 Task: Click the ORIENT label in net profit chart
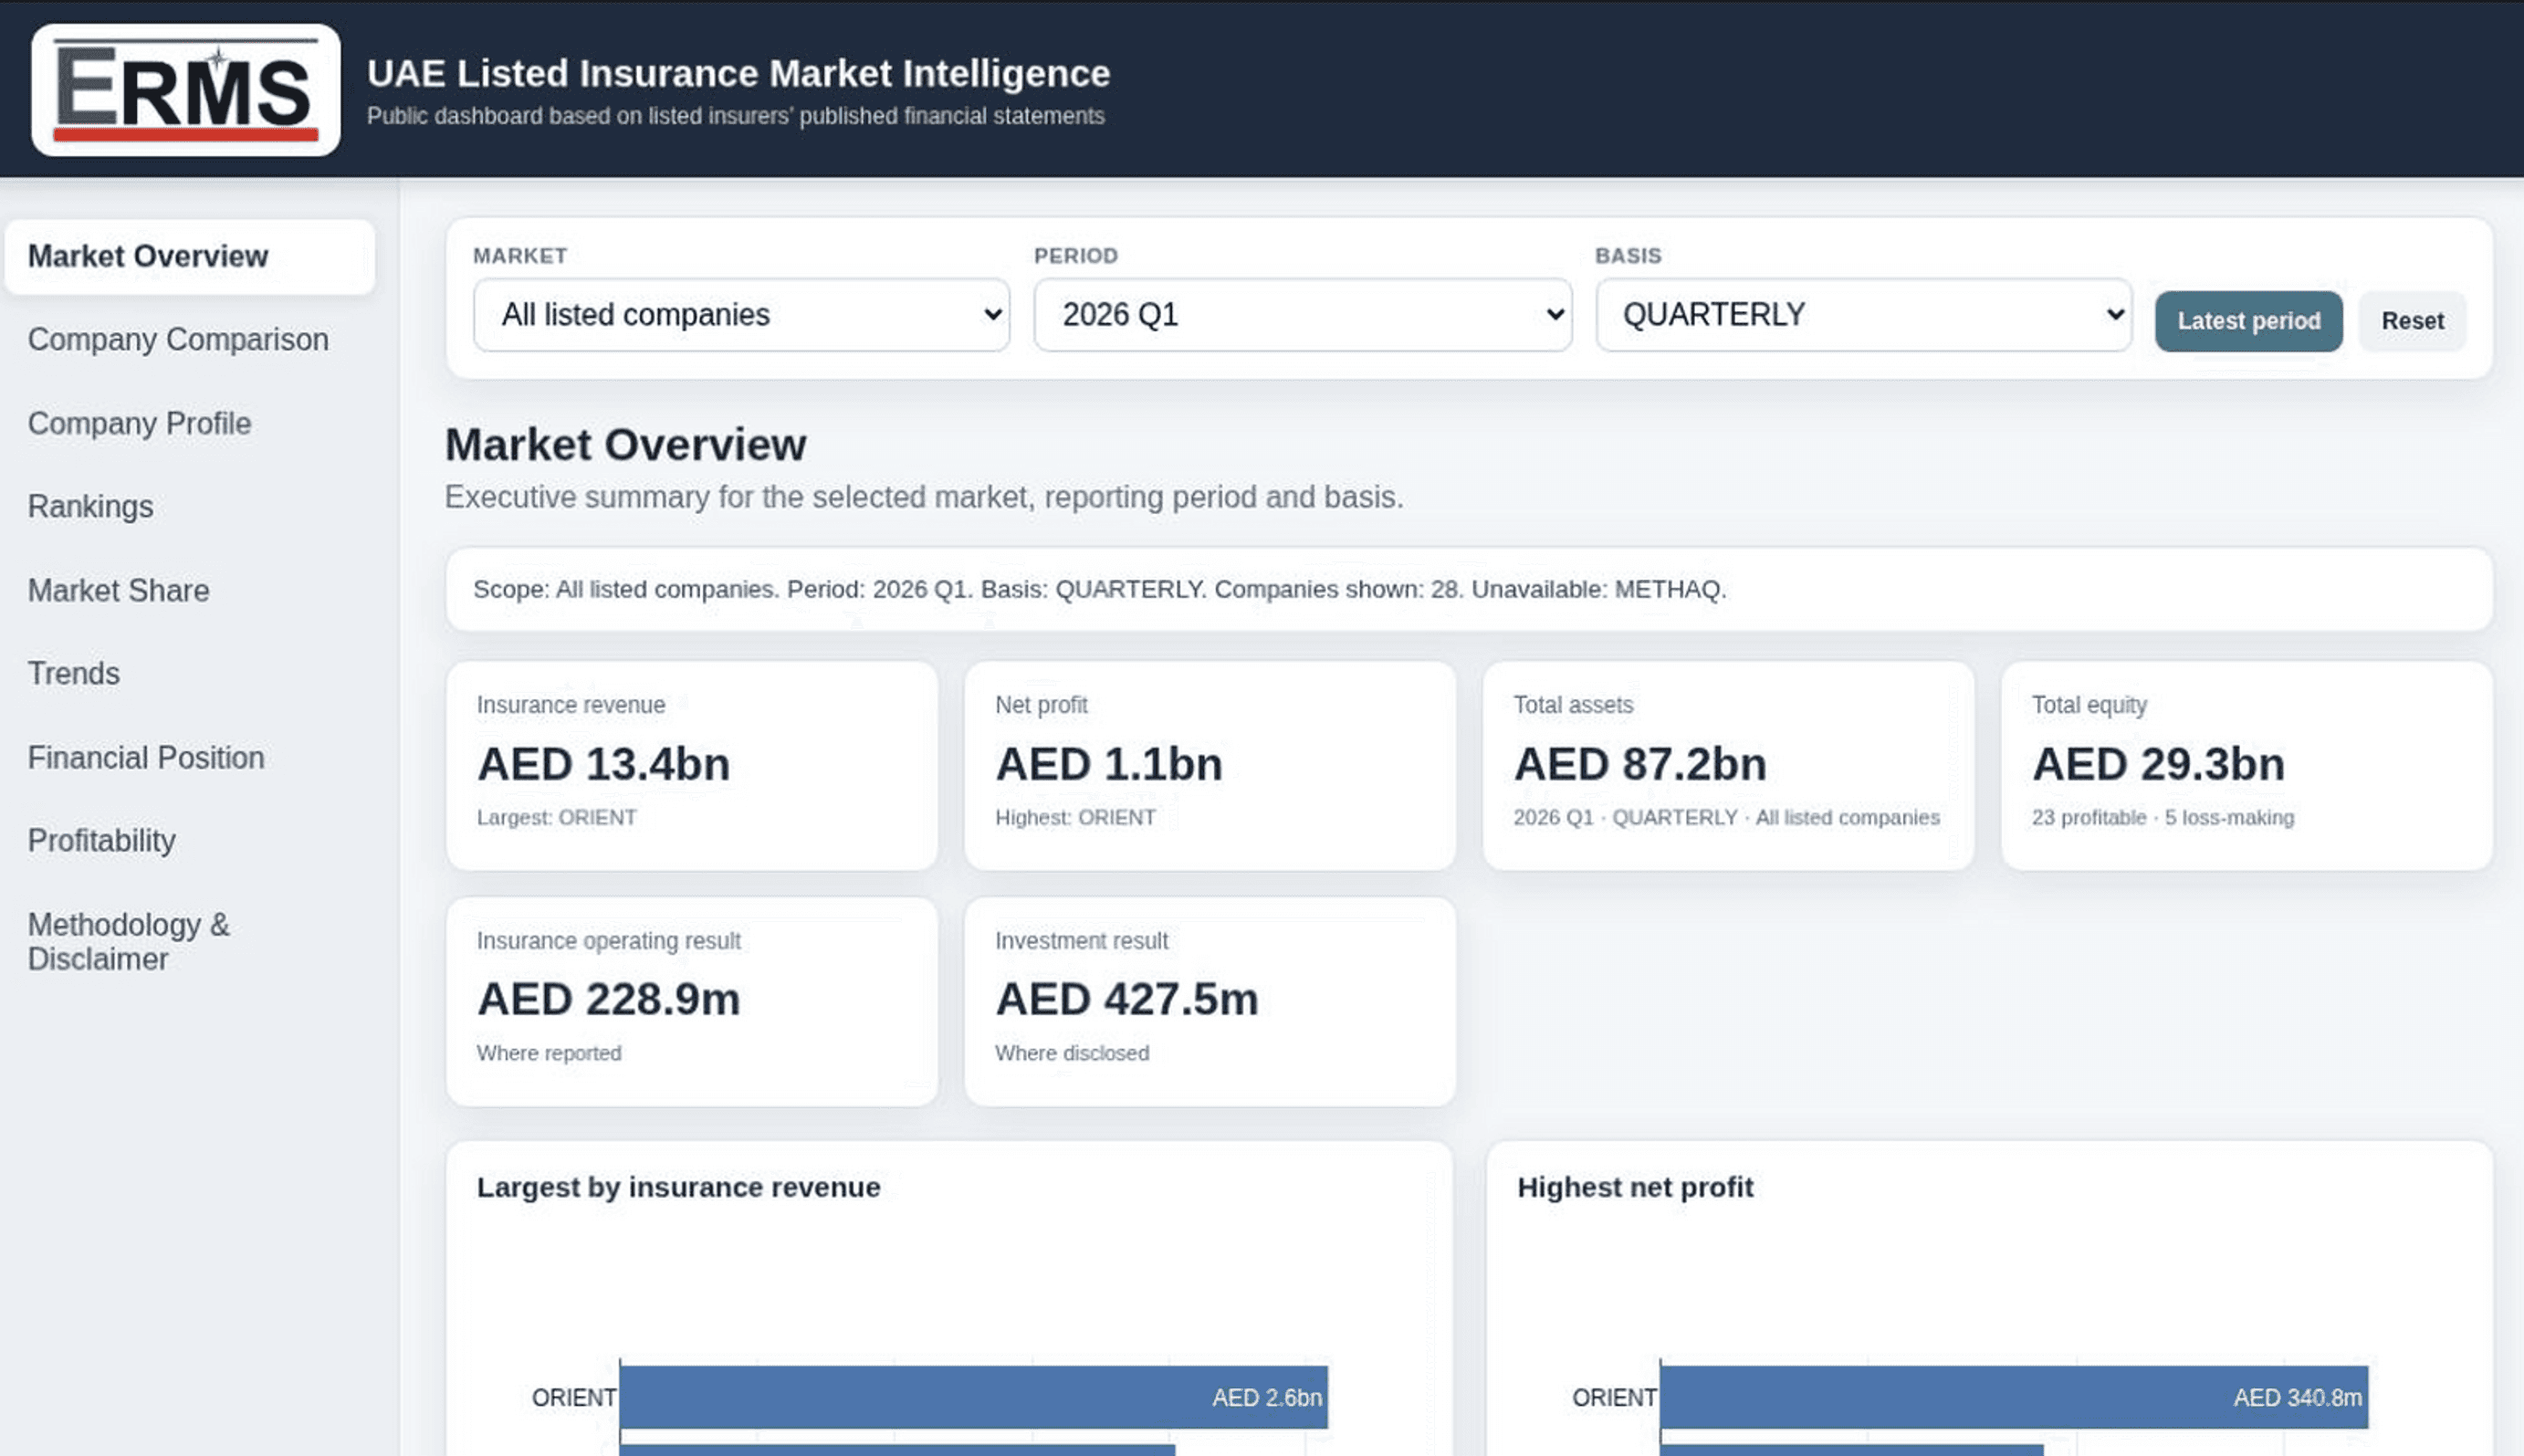tap(1614, 1398)
